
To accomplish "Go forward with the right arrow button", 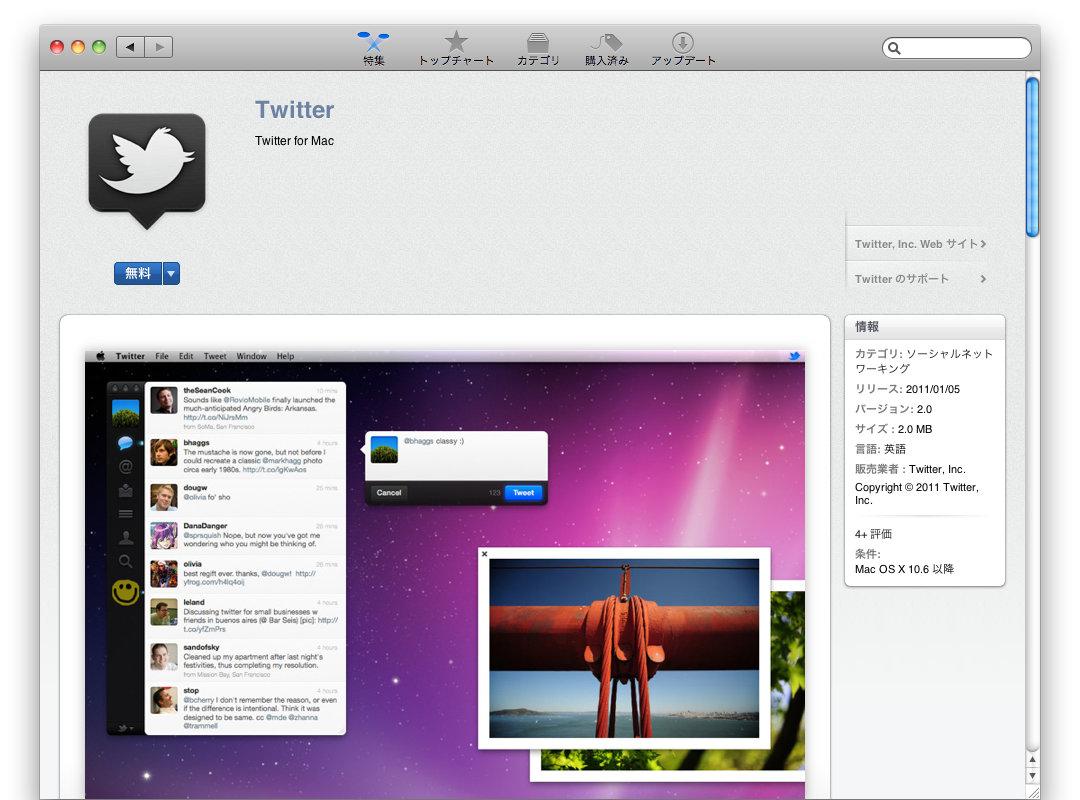I will 159,47.
